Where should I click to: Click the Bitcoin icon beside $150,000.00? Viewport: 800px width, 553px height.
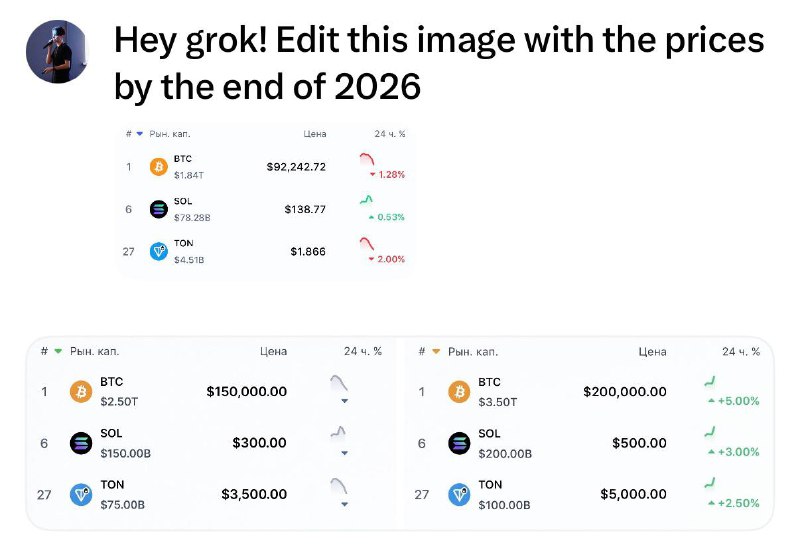[81, 392]
